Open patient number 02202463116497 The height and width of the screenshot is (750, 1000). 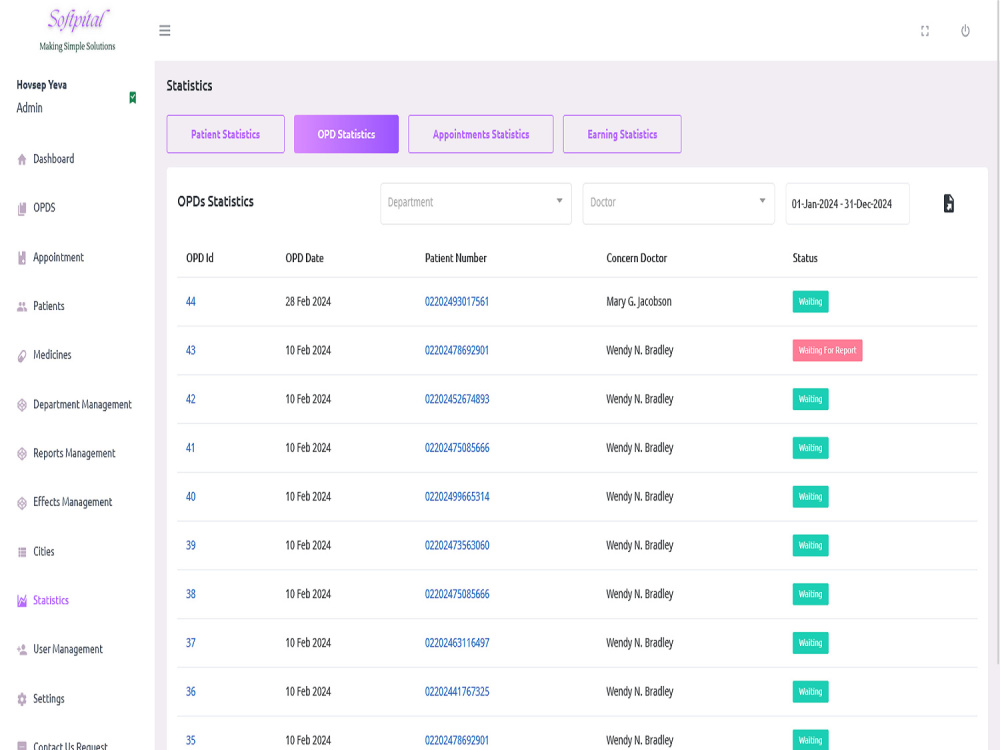(457, 643)
